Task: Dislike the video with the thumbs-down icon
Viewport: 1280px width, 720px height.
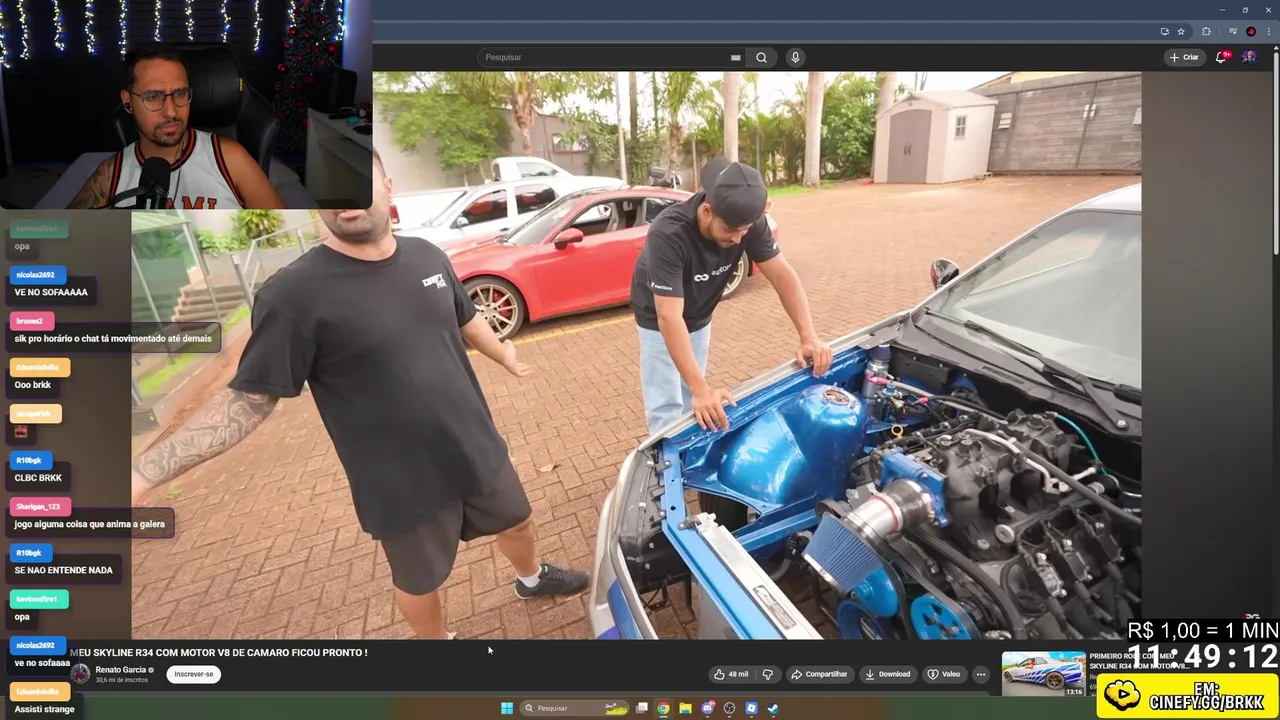Action: [768, 674]
